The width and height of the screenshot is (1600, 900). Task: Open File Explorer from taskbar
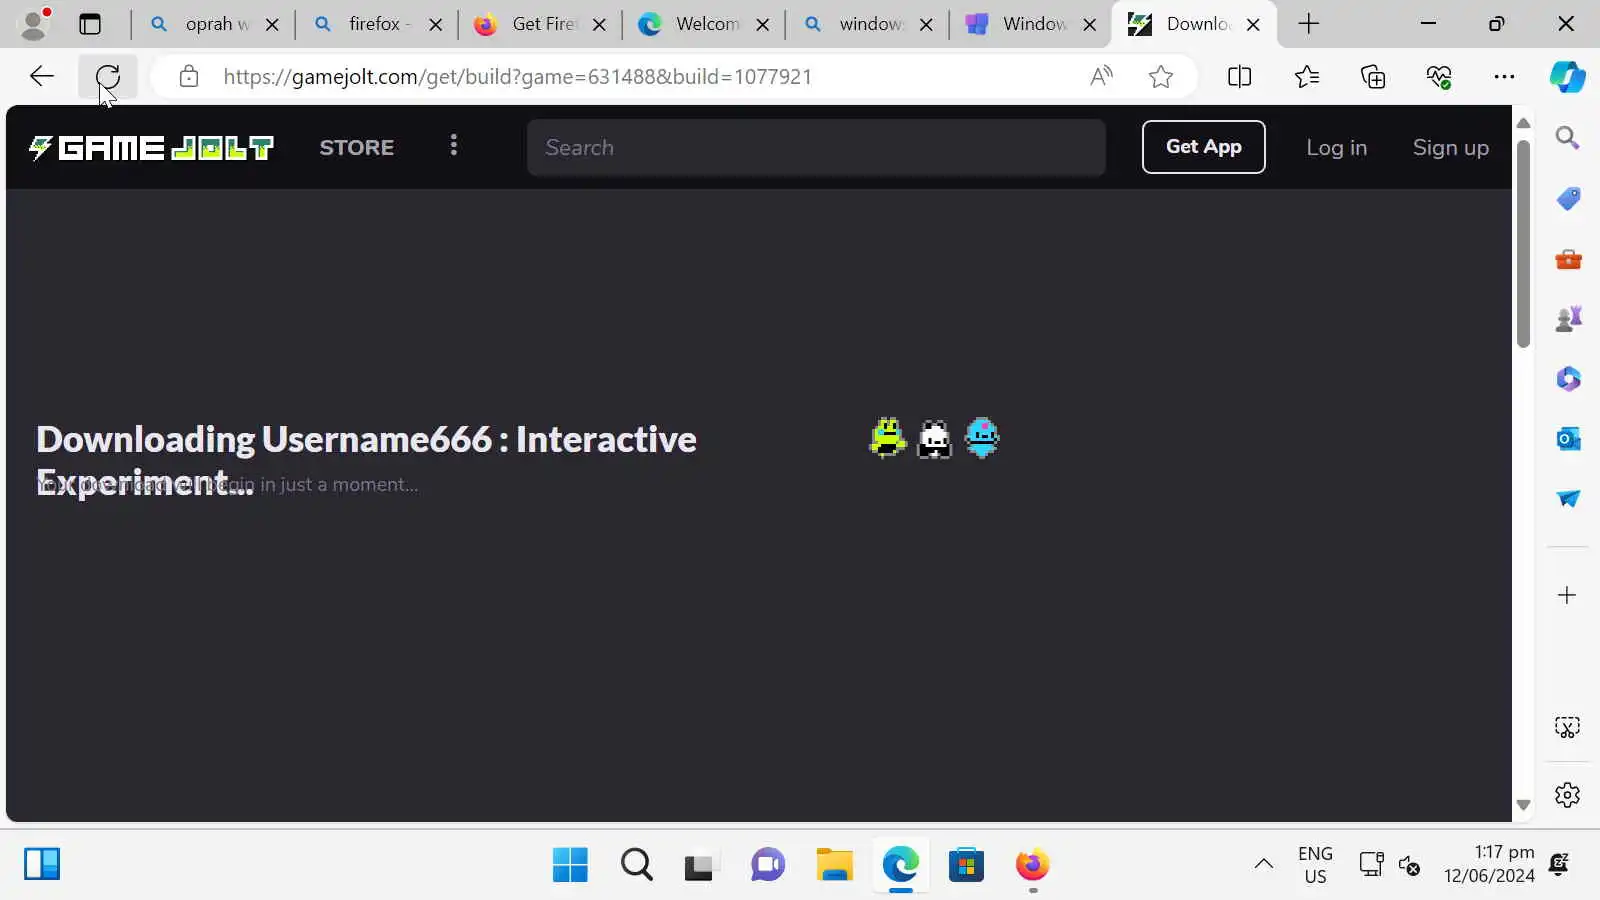coord(834,865)
